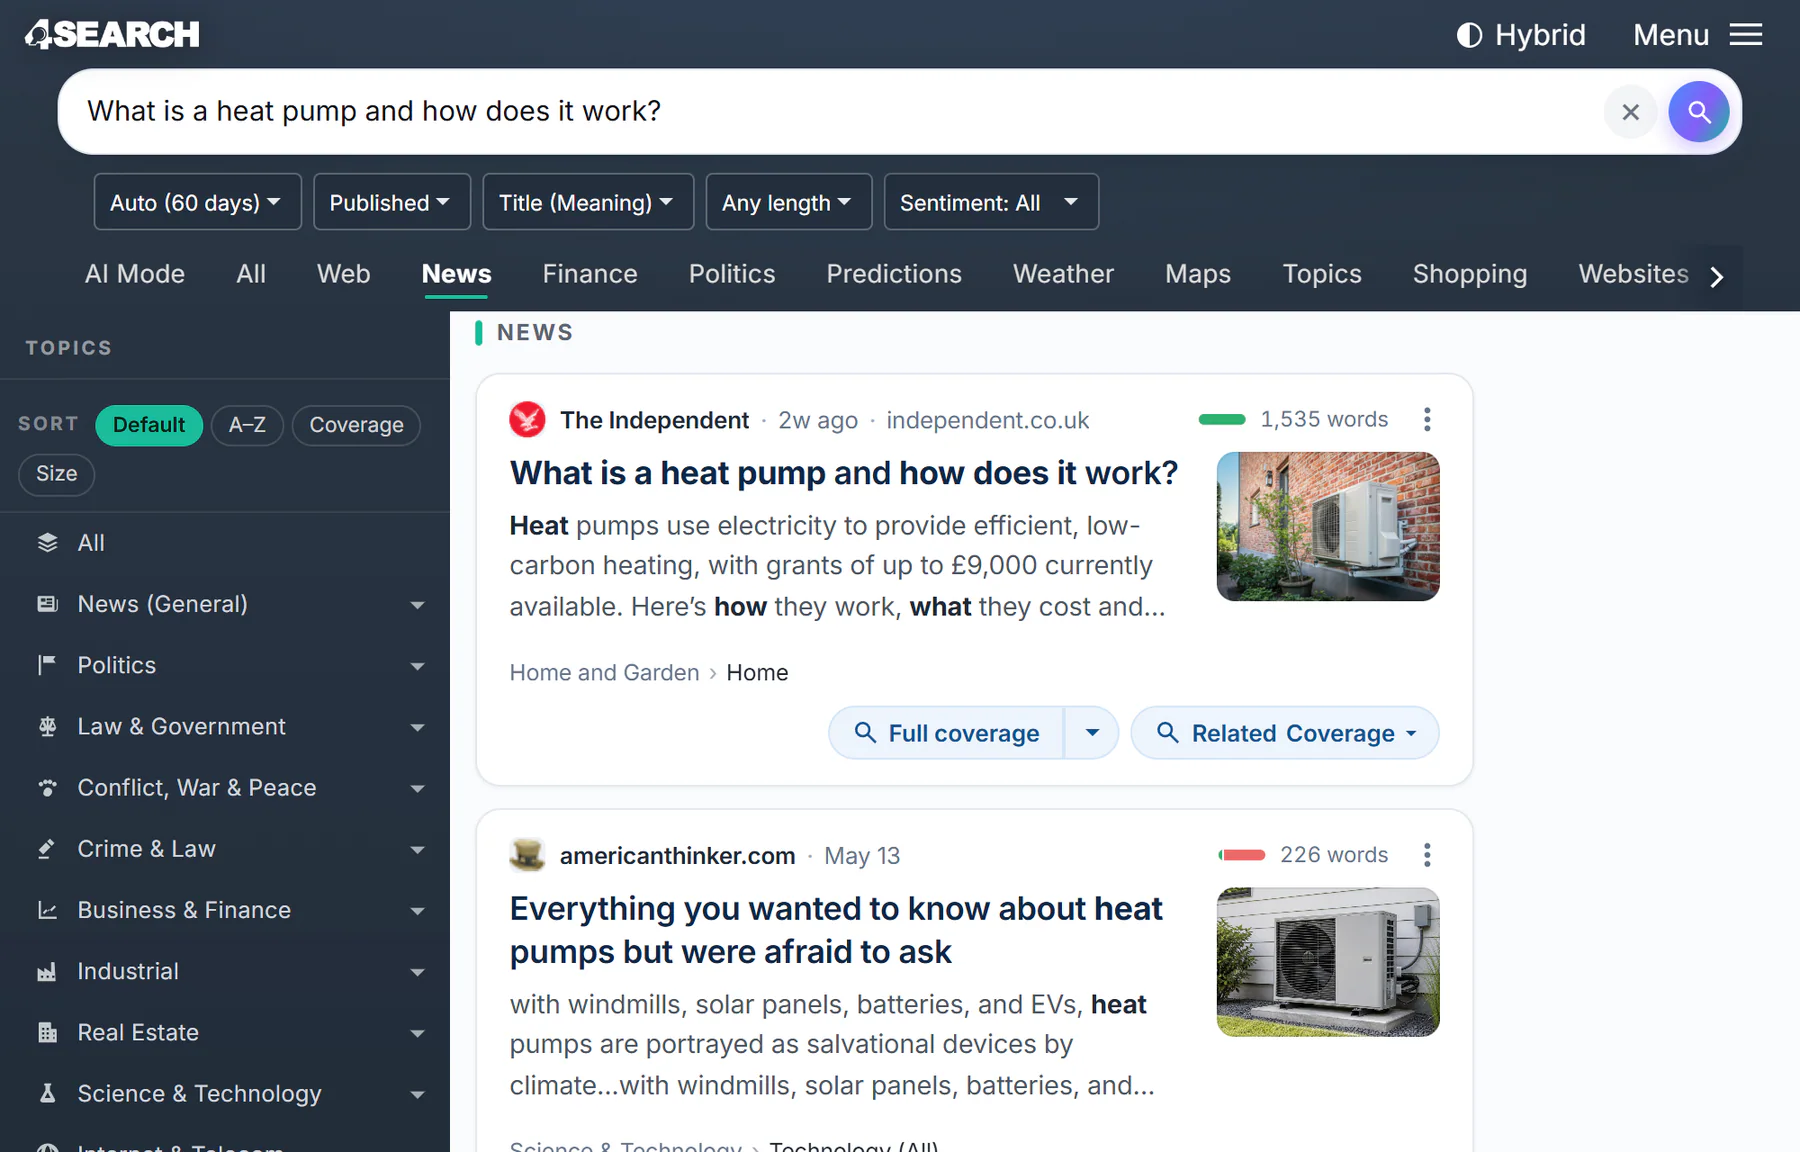Switch to the All tab
The height and width of the screenshot is (1152, 1800).
point(251,274)
